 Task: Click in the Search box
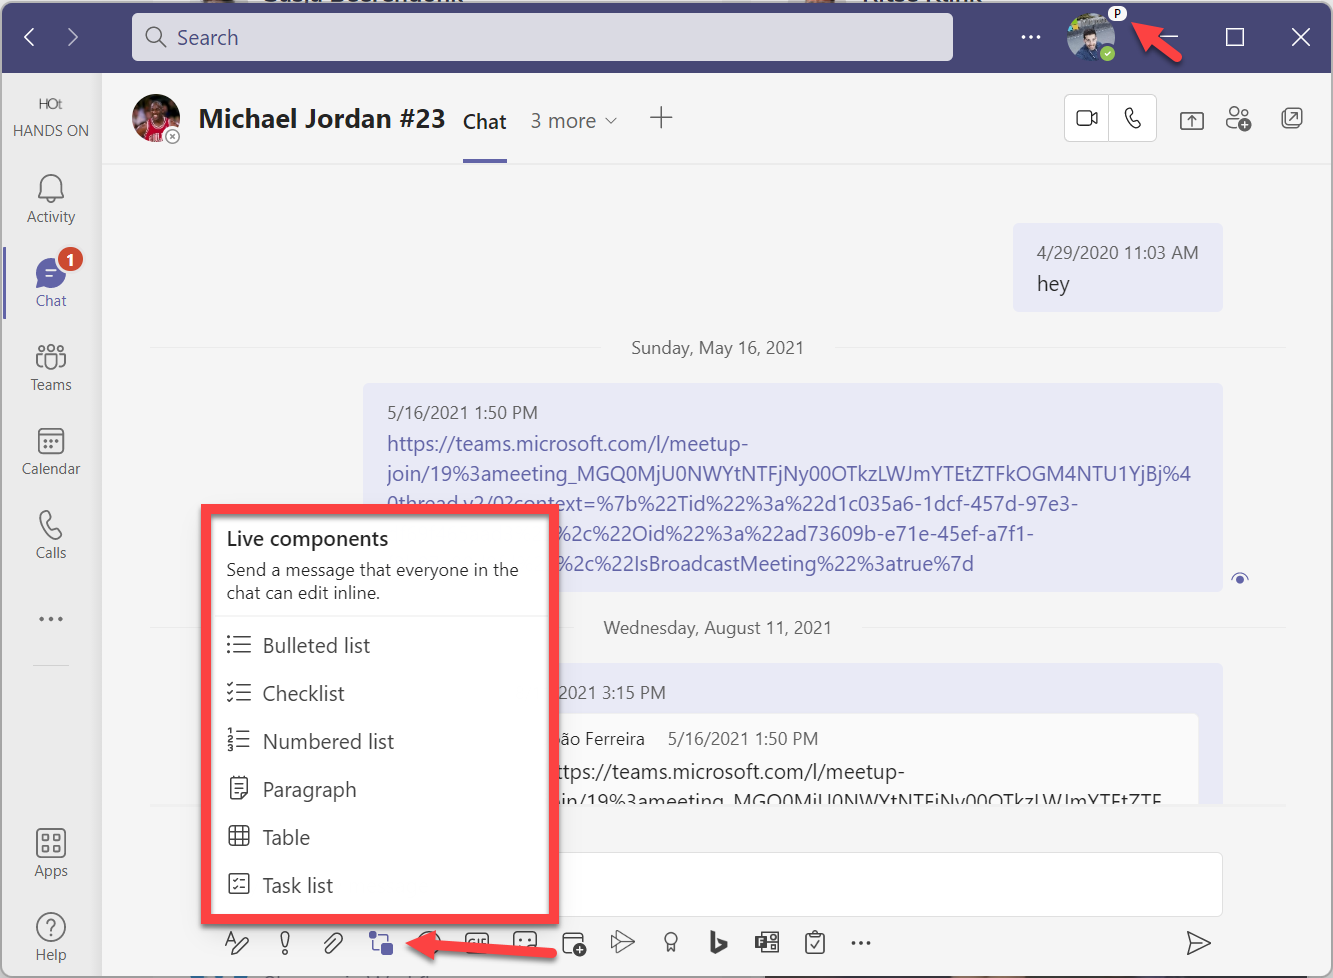[542, 38]
